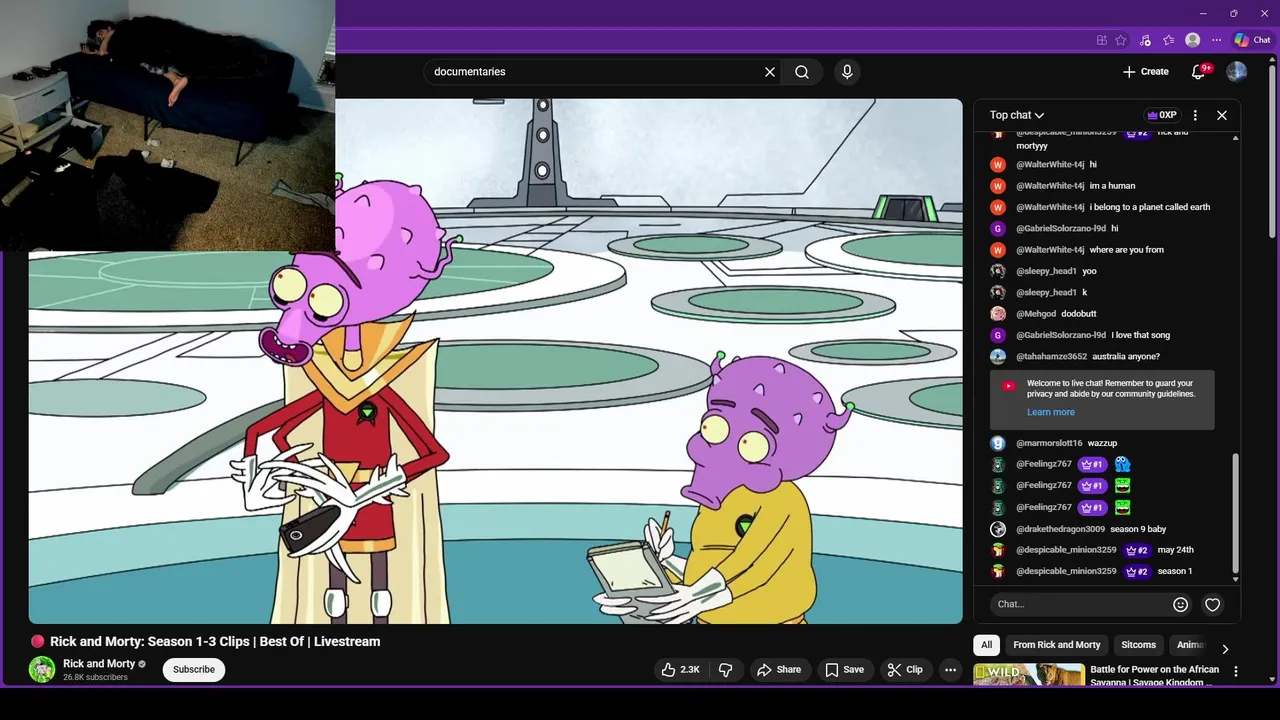Click #2 member badge beside "season 1"
Image resolution: width=1280 pixels, height=720 pixels.
1137,572
